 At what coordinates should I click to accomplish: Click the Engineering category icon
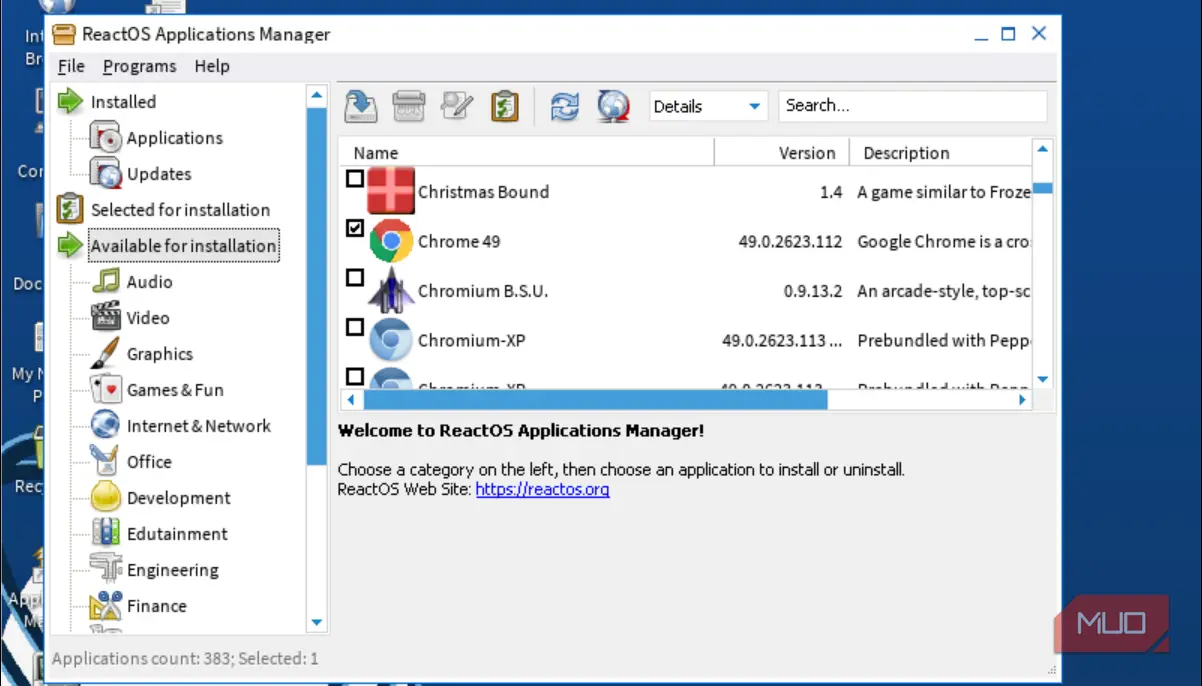[x=105, y=569]
